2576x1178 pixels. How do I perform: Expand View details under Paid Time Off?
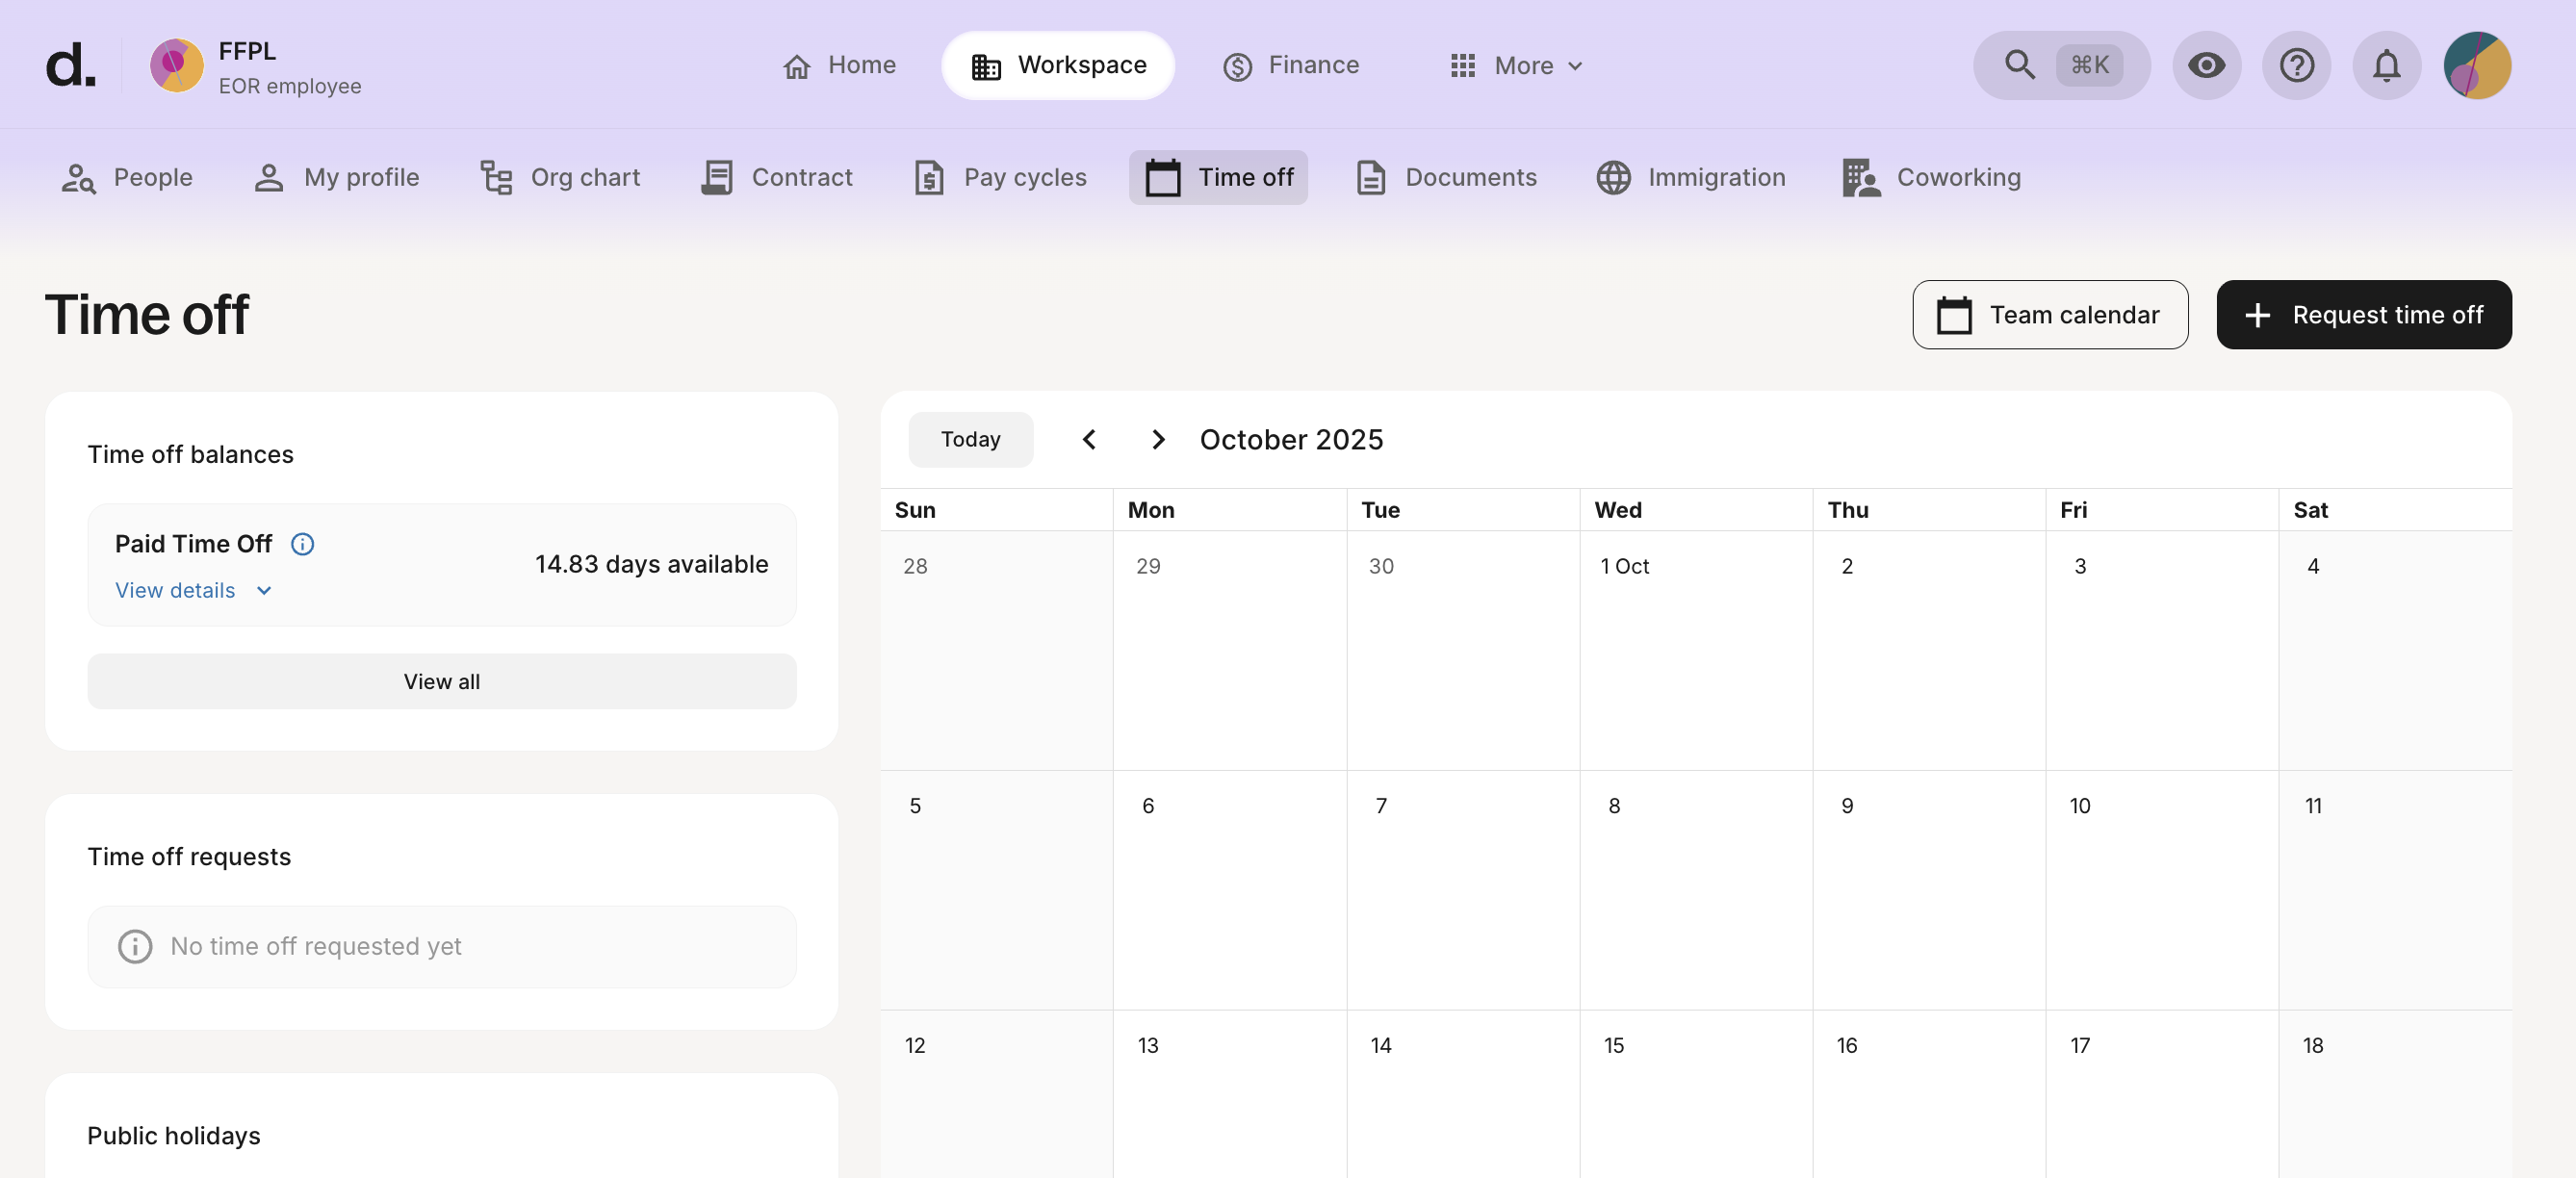pyautogui.click(x=193, y=591)
